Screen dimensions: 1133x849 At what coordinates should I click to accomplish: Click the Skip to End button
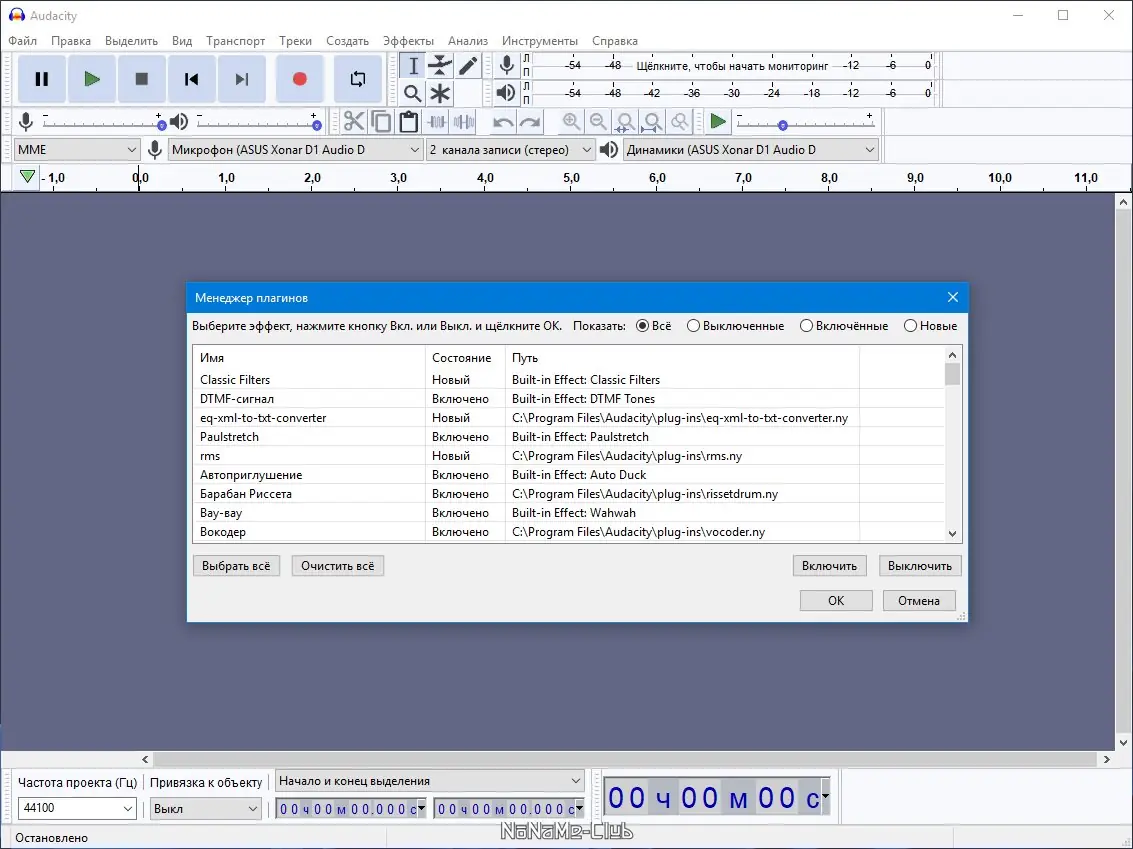pyautogui.click(x=241, y=79)
